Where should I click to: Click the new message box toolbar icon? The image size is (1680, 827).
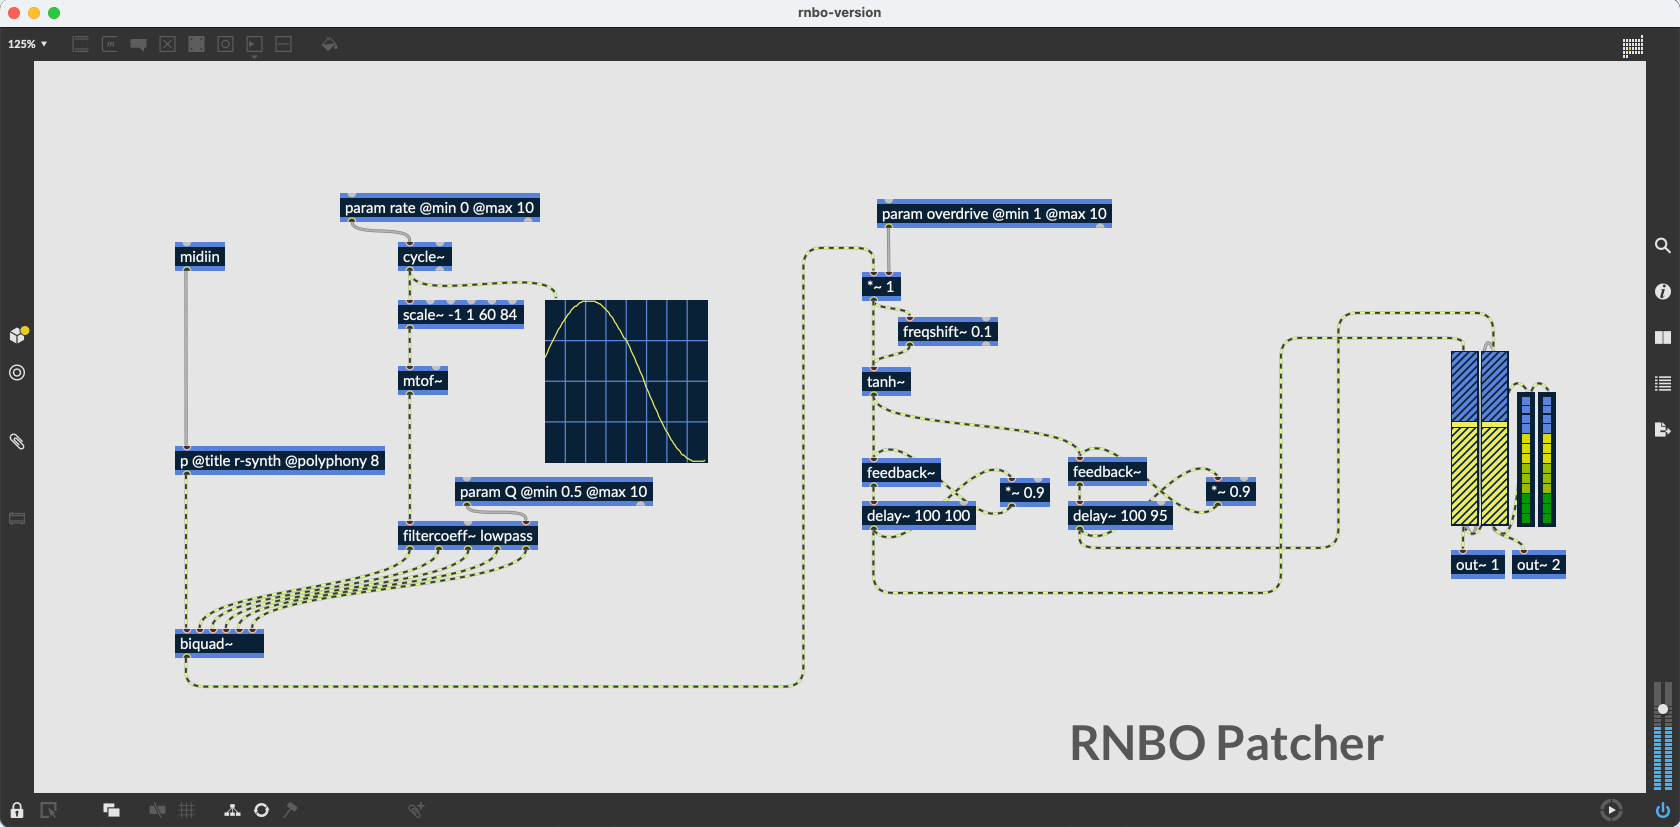(110, 44)
